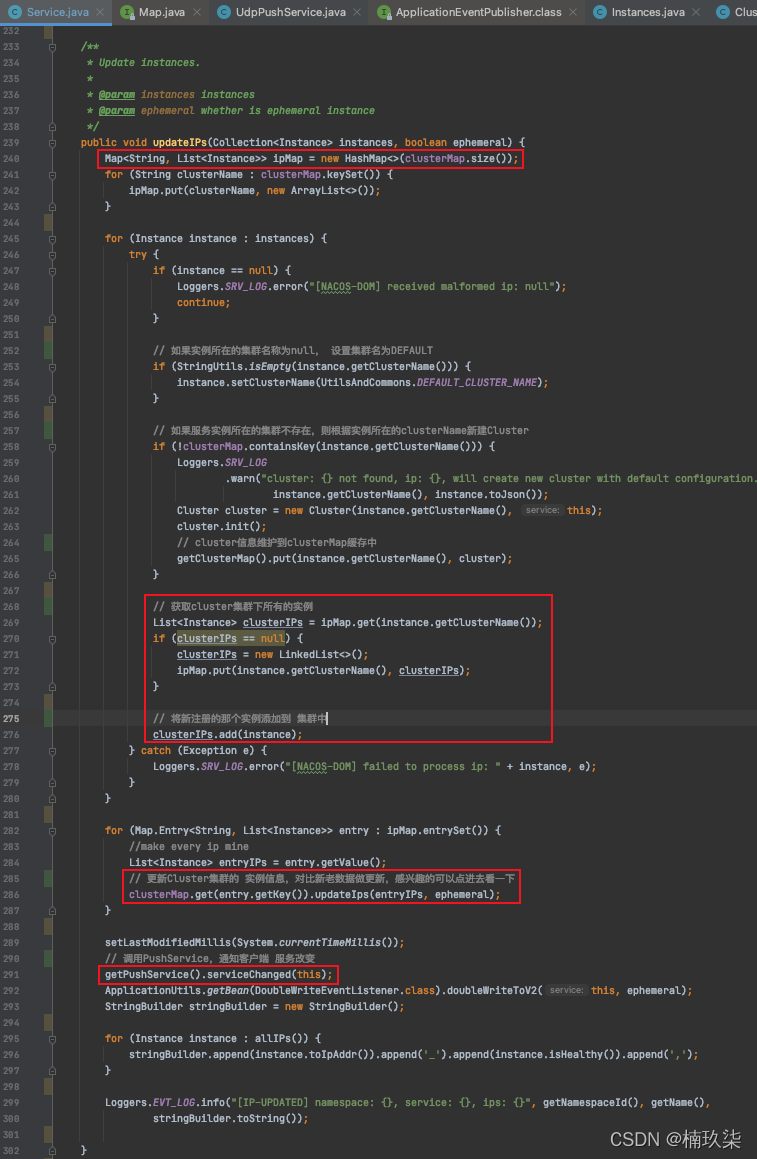The image size is (757, 1159).
Task: Close the Instances.java tab
Action: [x=696, y=12]
